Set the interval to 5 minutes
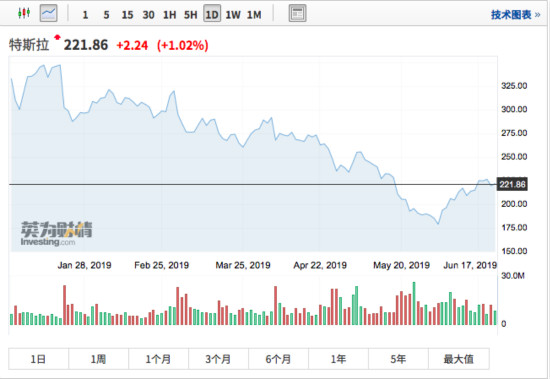Image resolution: width=550 pixels, height=379 pixels. [x=106, y=15]
